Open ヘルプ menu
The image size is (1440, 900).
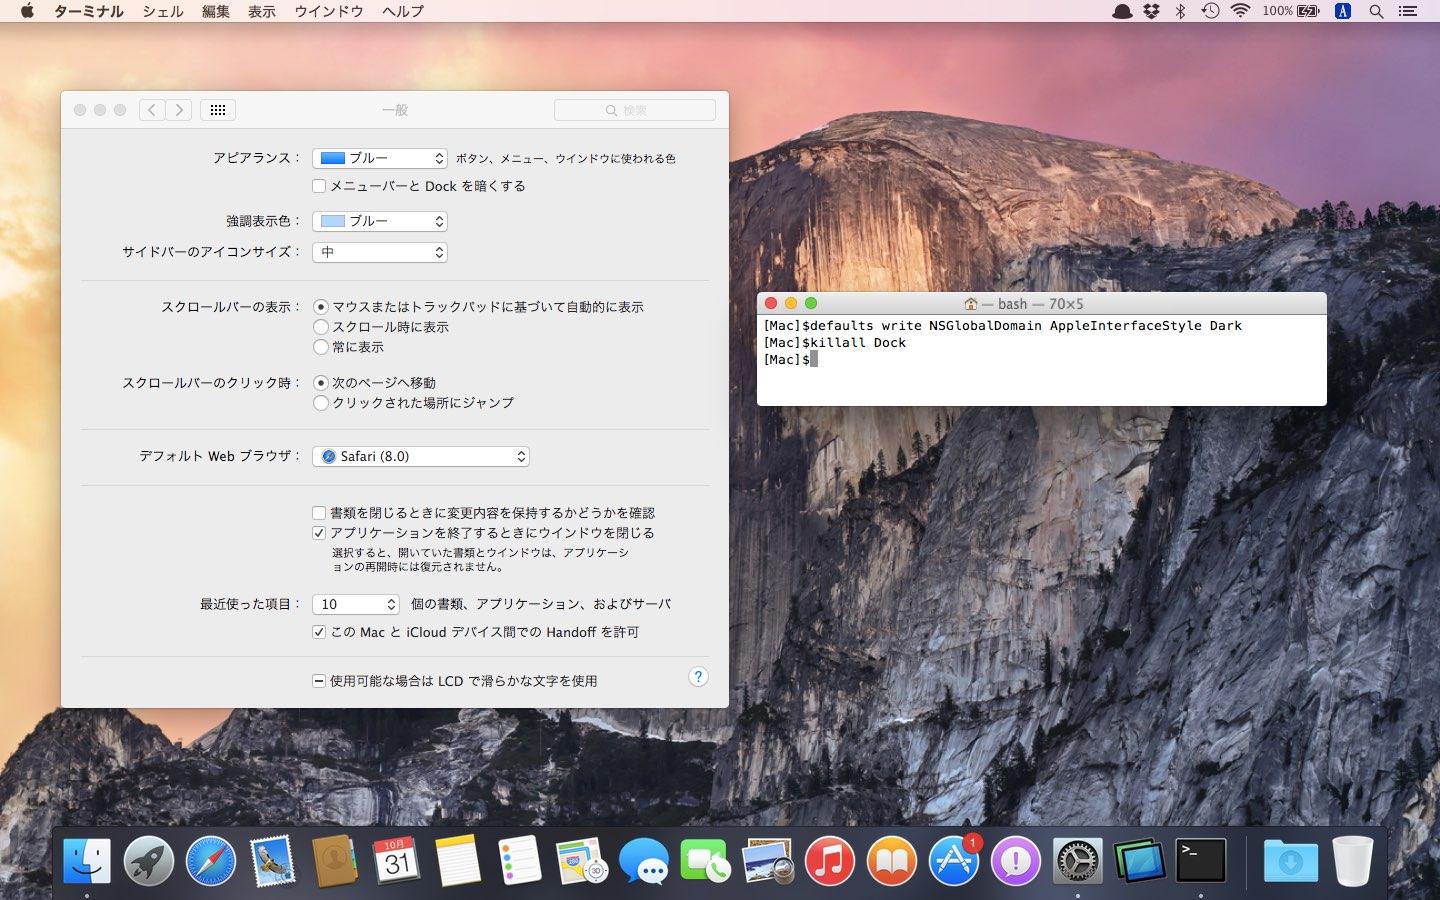[x=403, y=11]
